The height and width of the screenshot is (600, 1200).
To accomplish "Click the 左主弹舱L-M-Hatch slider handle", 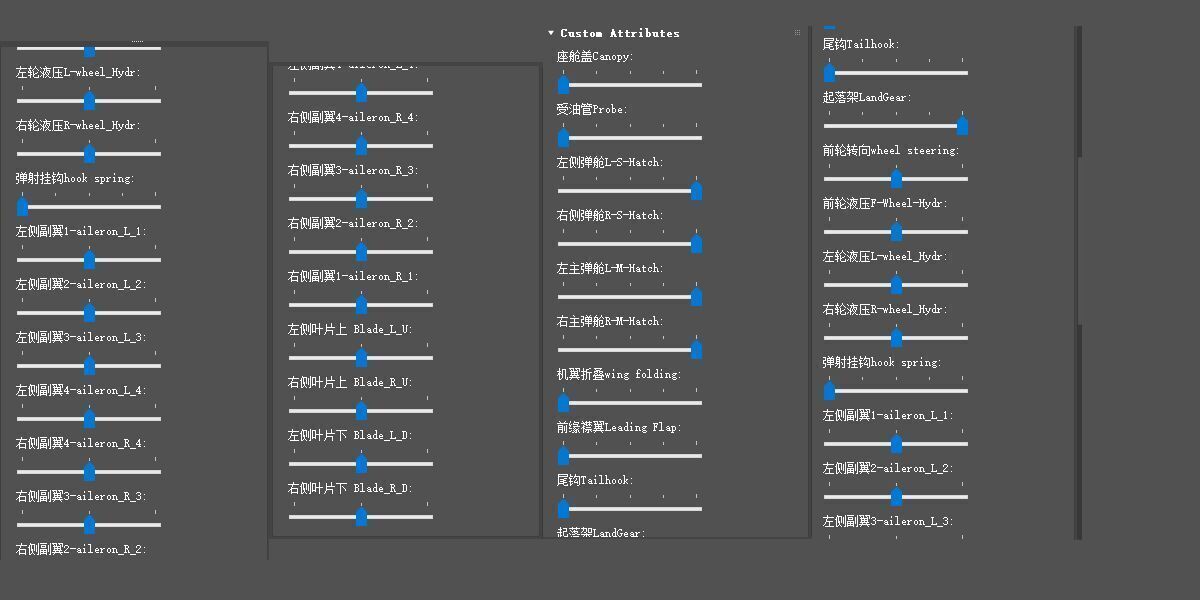I will pos(696,297).
